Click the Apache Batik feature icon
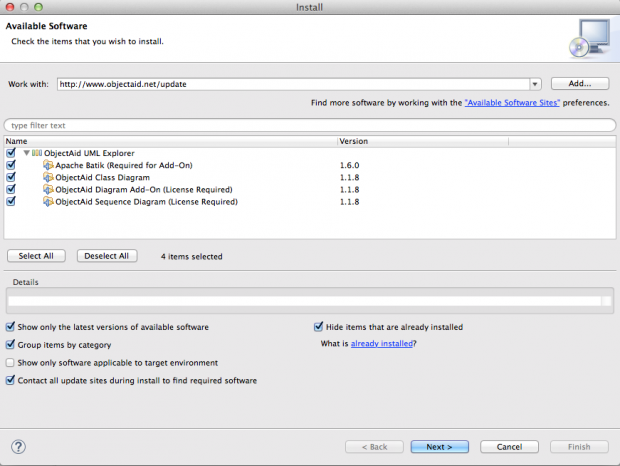Viewport: 620px width, 466px height. (48, 164)
